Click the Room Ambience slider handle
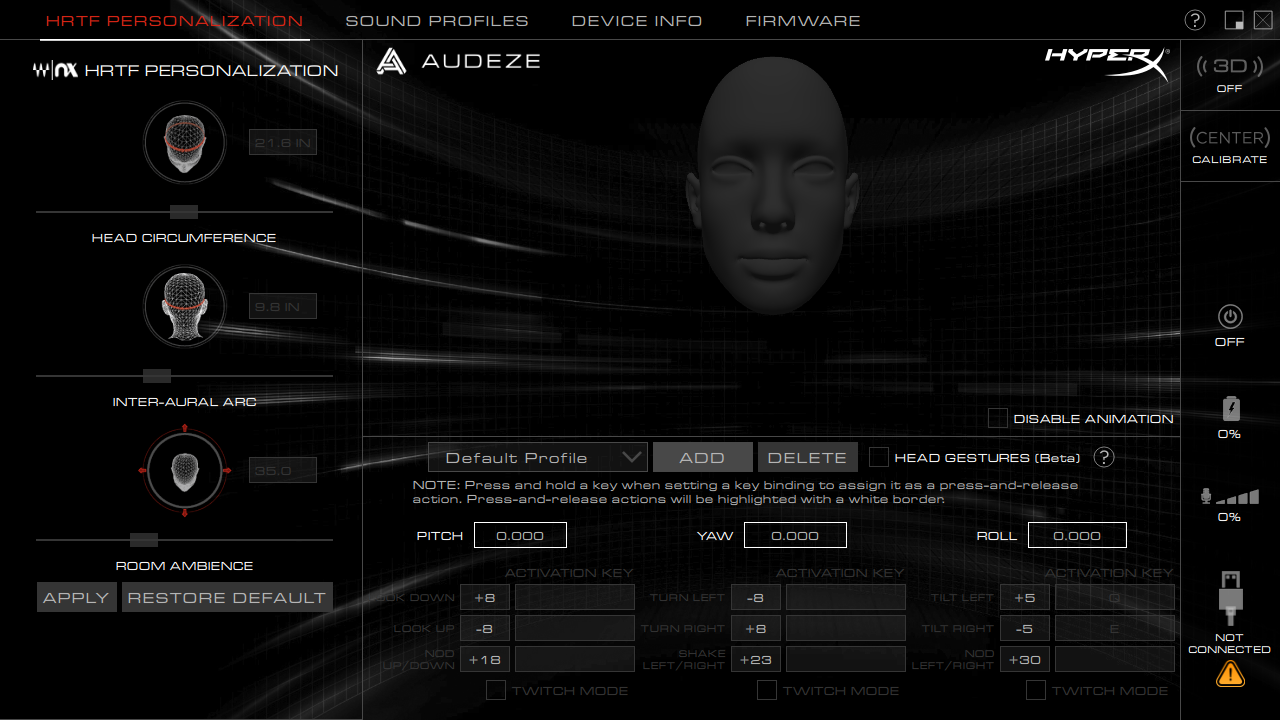The height and width of the screenshot is (720, 1280). [144, 540]
